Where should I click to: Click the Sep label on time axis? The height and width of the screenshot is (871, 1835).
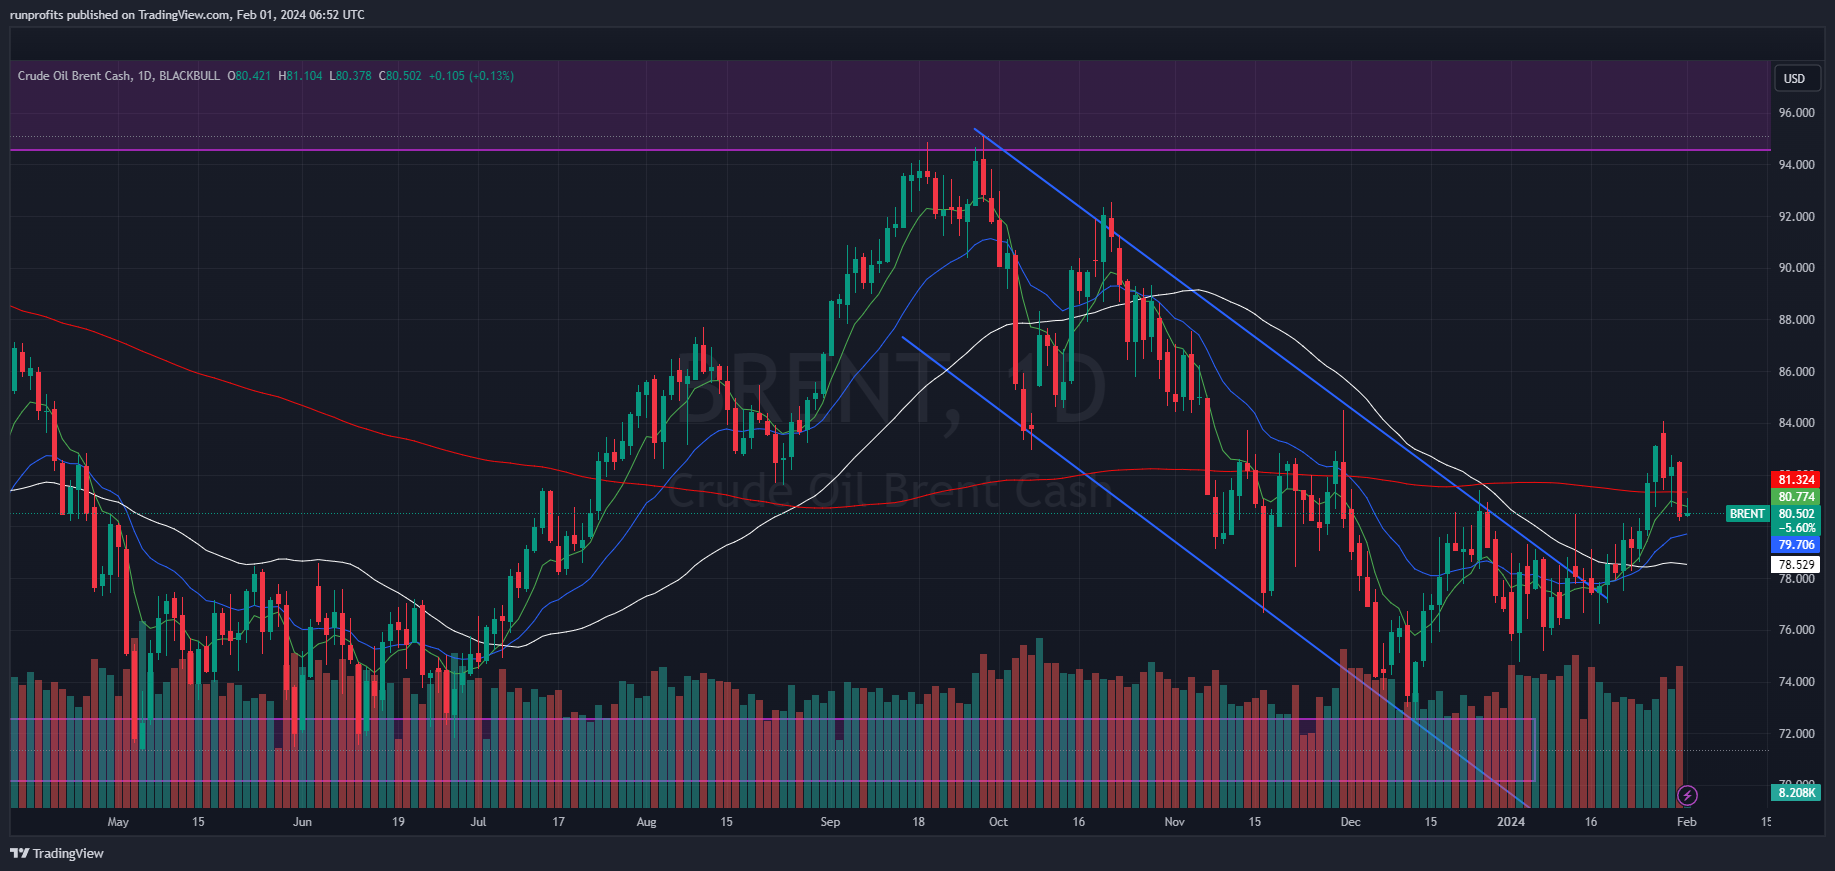point(830,822)
